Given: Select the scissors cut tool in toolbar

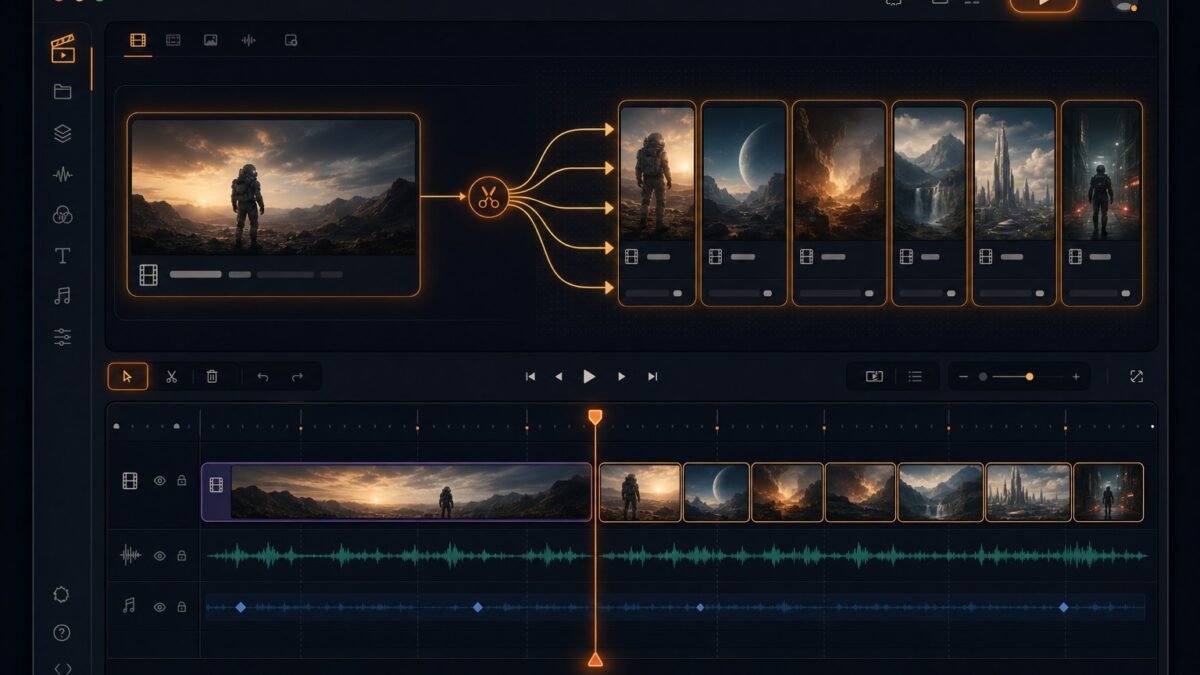Looking at the screenshot, I should point(171,376).
